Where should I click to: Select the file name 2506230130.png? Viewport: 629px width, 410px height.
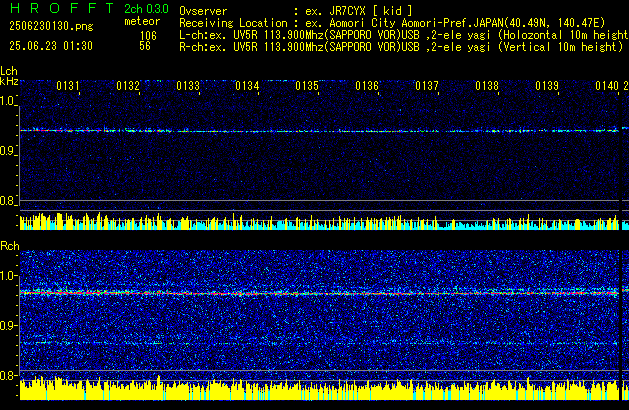pyautogui.click(x=51, y=26)
